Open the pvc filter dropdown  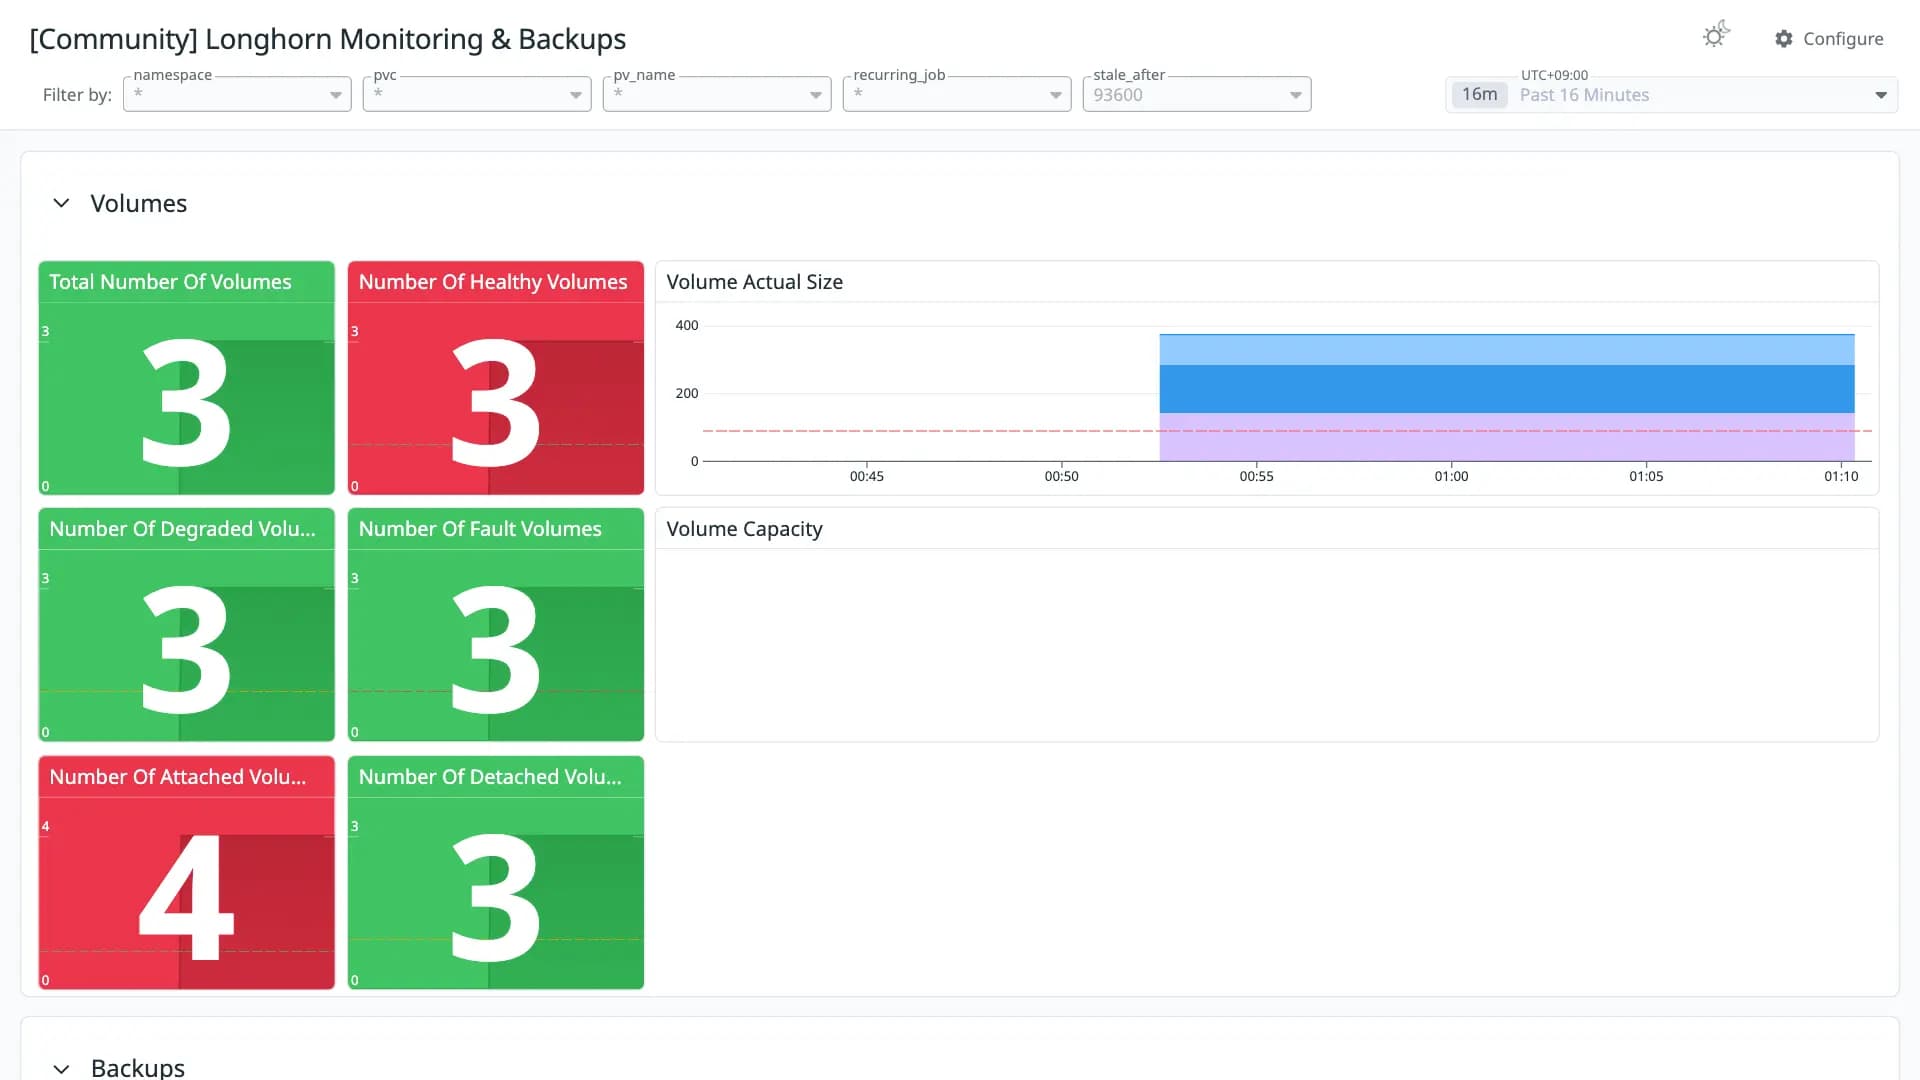click(477, 94)
